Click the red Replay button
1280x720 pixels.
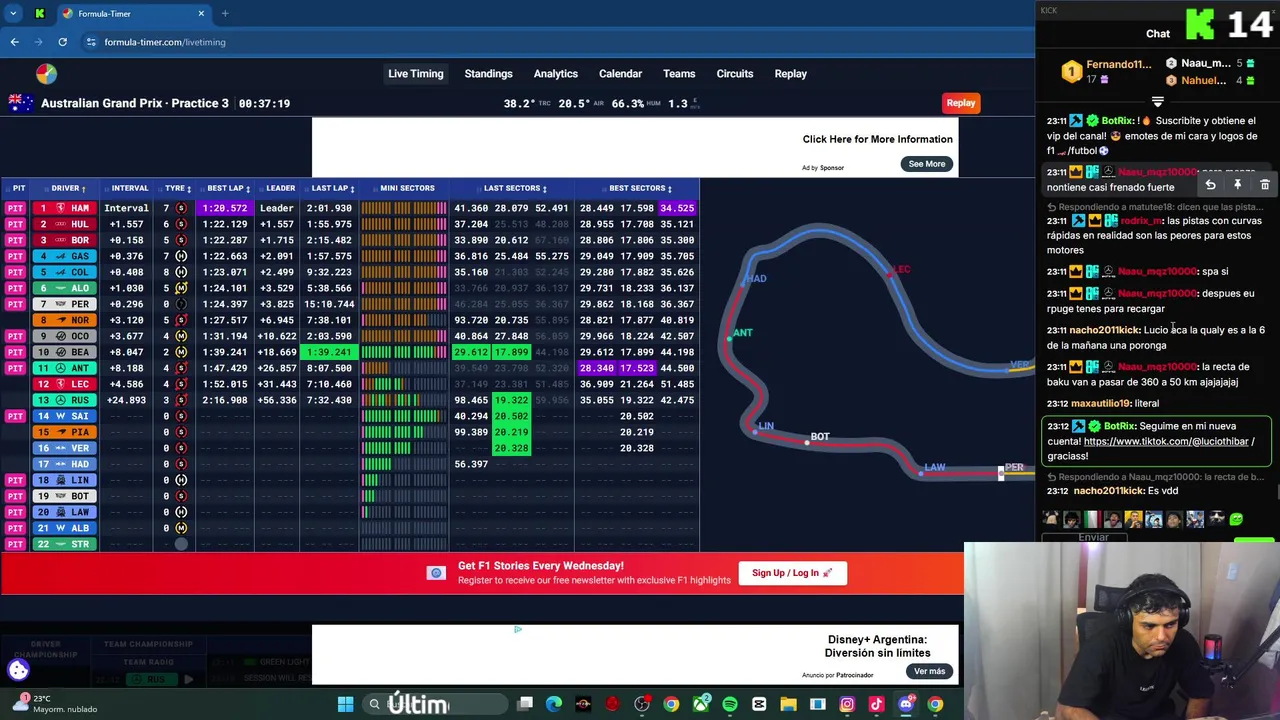[961, 103]
